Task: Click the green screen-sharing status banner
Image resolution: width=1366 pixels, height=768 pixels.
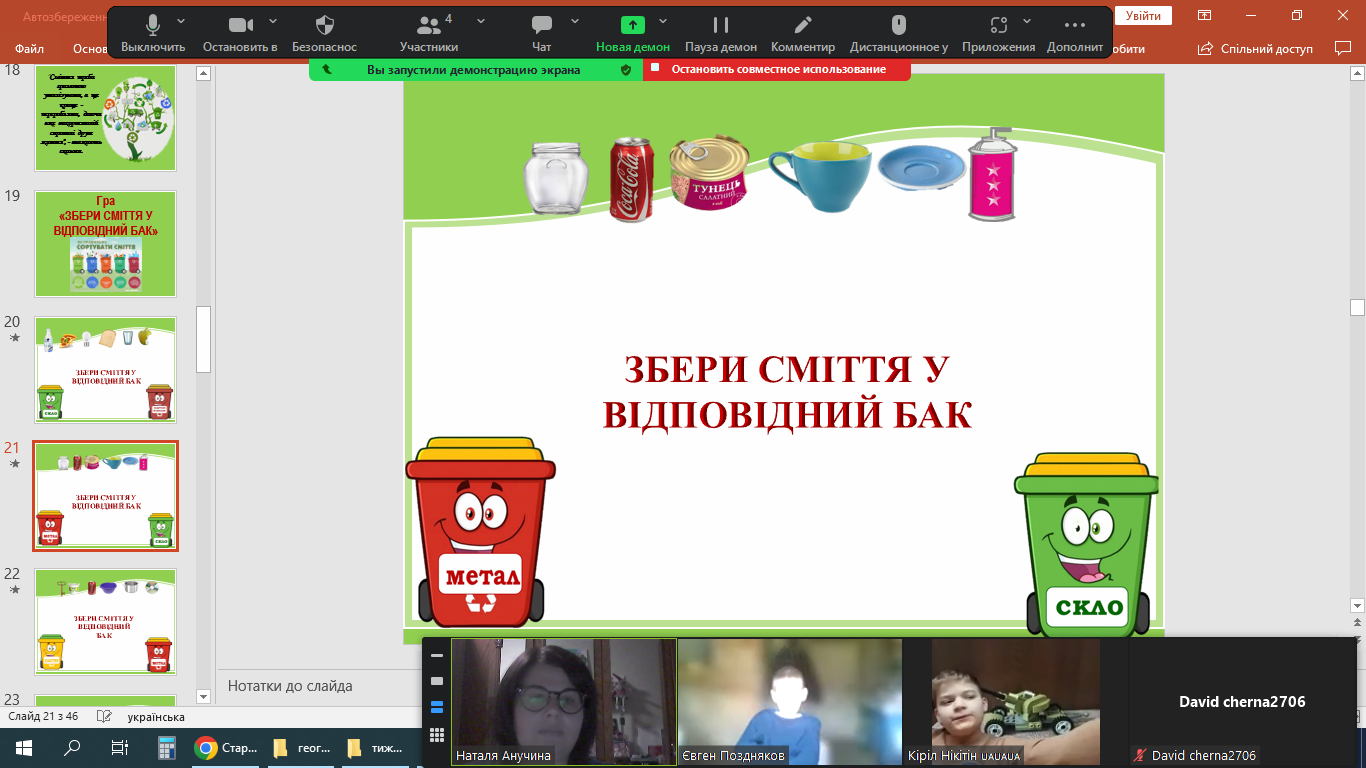Action: pyautogui.click(x=473, y=69)
